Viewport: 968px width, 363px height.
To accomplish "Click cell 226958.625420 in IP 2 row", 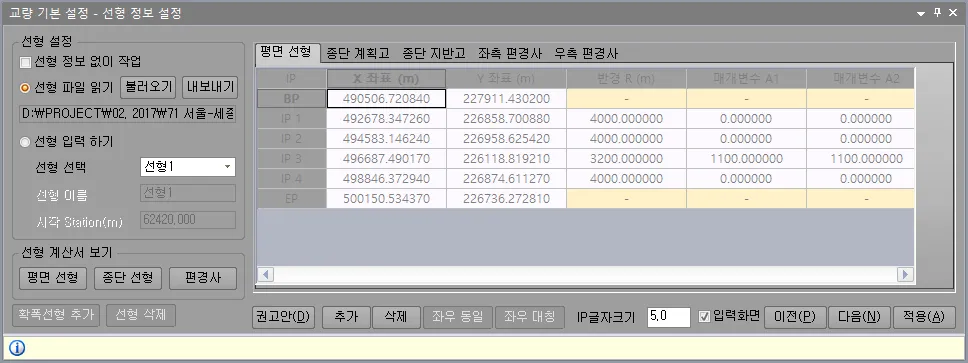I will tap(506, 139).
